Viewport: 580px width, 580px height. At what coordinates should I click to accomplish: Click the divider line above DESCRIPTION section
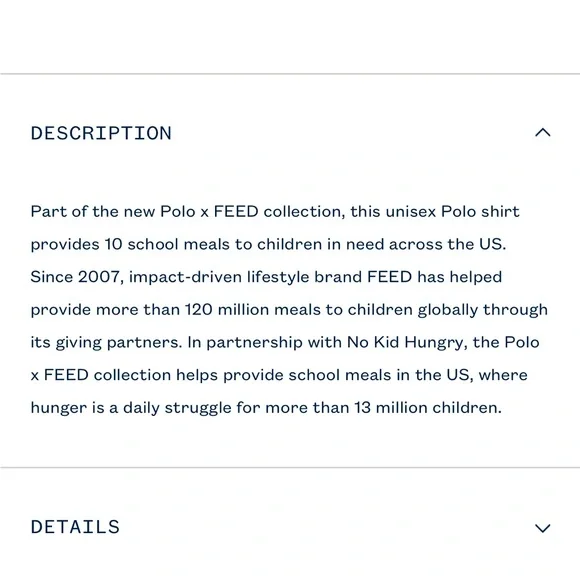(290, 74)
